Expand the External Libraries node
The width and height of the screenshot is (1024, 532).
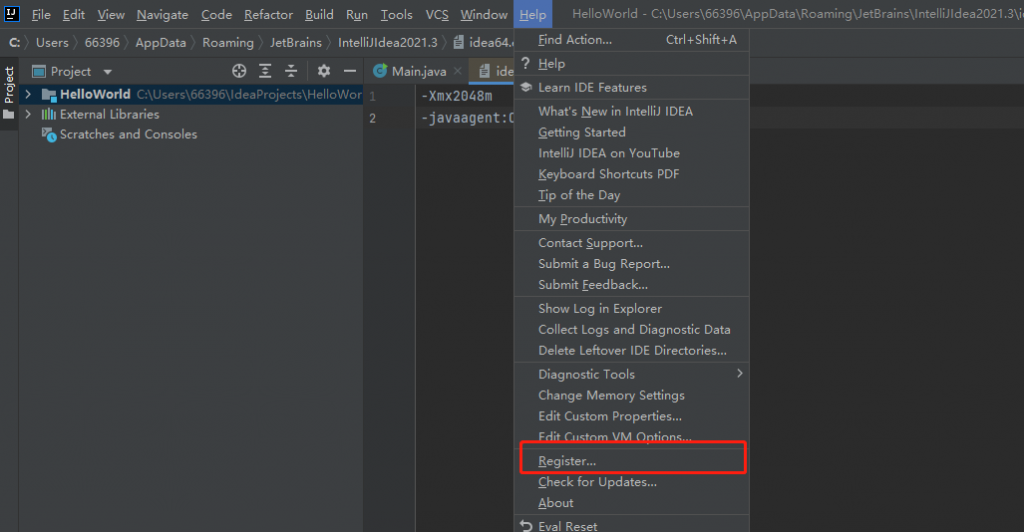pyautogui.click(x=28, y=115)
